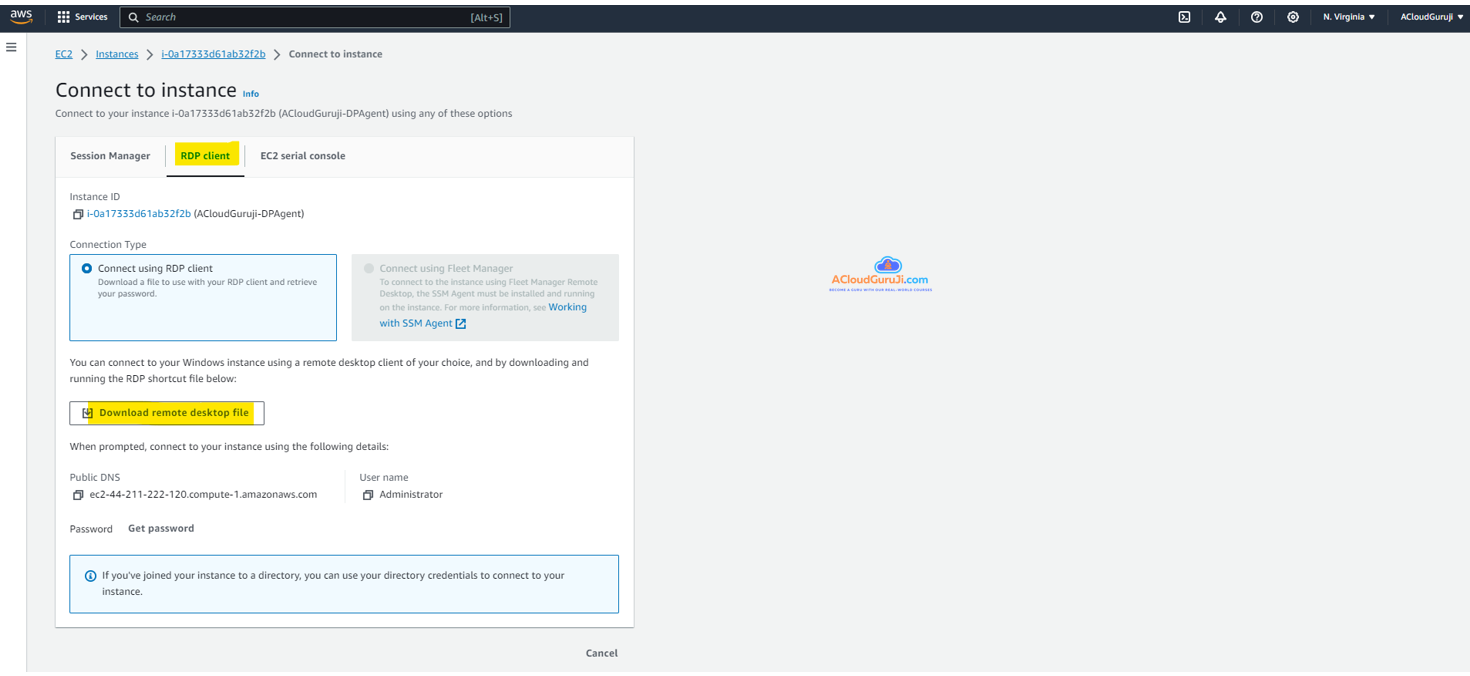Switch to the Session Manager tab

[x=110, y=156]
